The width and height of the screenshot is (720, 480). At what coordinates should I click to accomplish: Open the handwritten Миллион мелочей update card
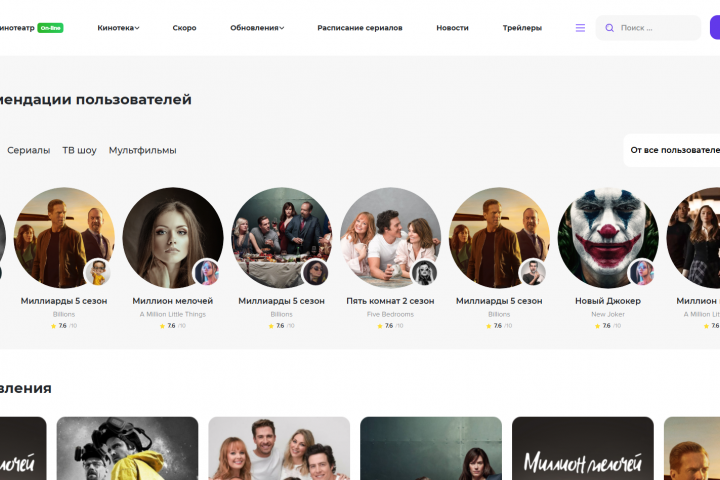click(583, 448)
